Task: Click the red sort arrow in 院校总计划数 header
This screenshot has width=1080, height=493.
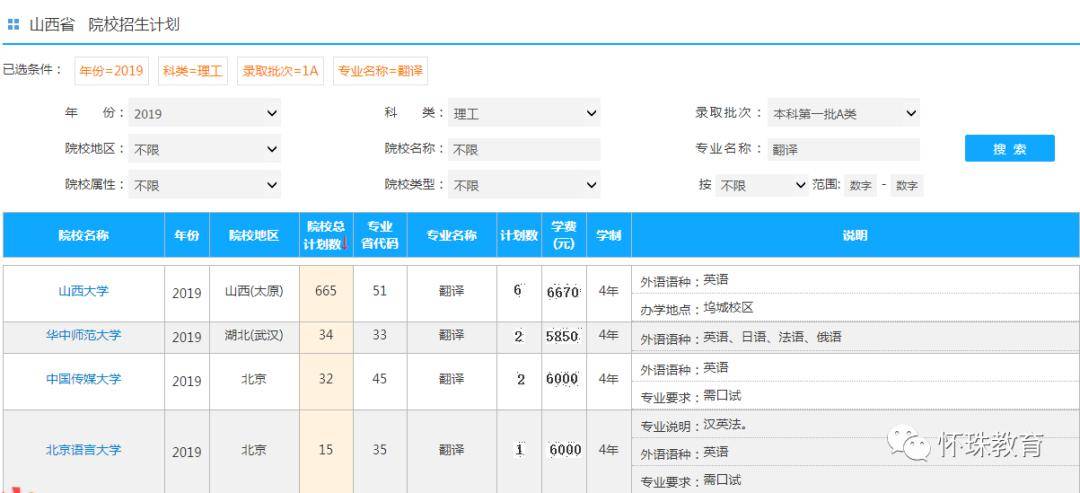Action: point(344,244)
